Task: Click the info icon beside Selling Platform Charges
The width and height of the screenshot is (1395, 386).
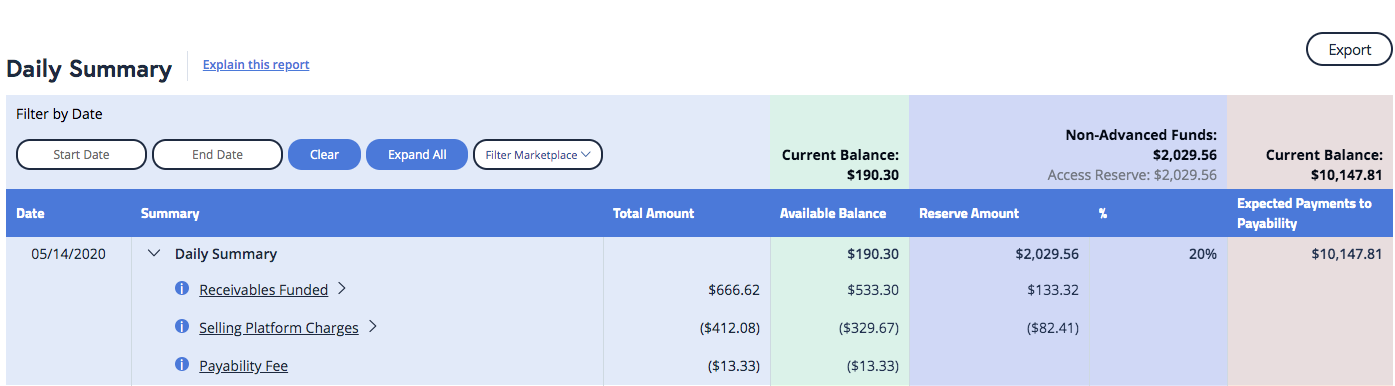Action: (x=182, y=327)
